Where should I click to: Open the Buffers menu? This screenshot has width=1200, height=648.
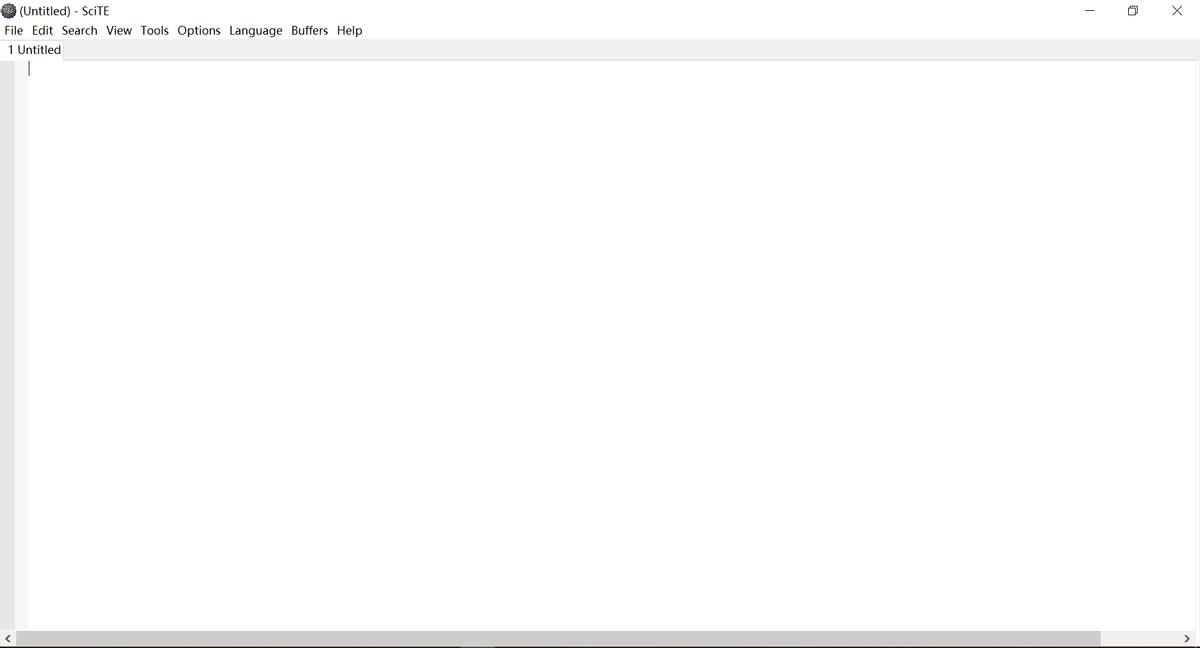(x=309, y=30)
